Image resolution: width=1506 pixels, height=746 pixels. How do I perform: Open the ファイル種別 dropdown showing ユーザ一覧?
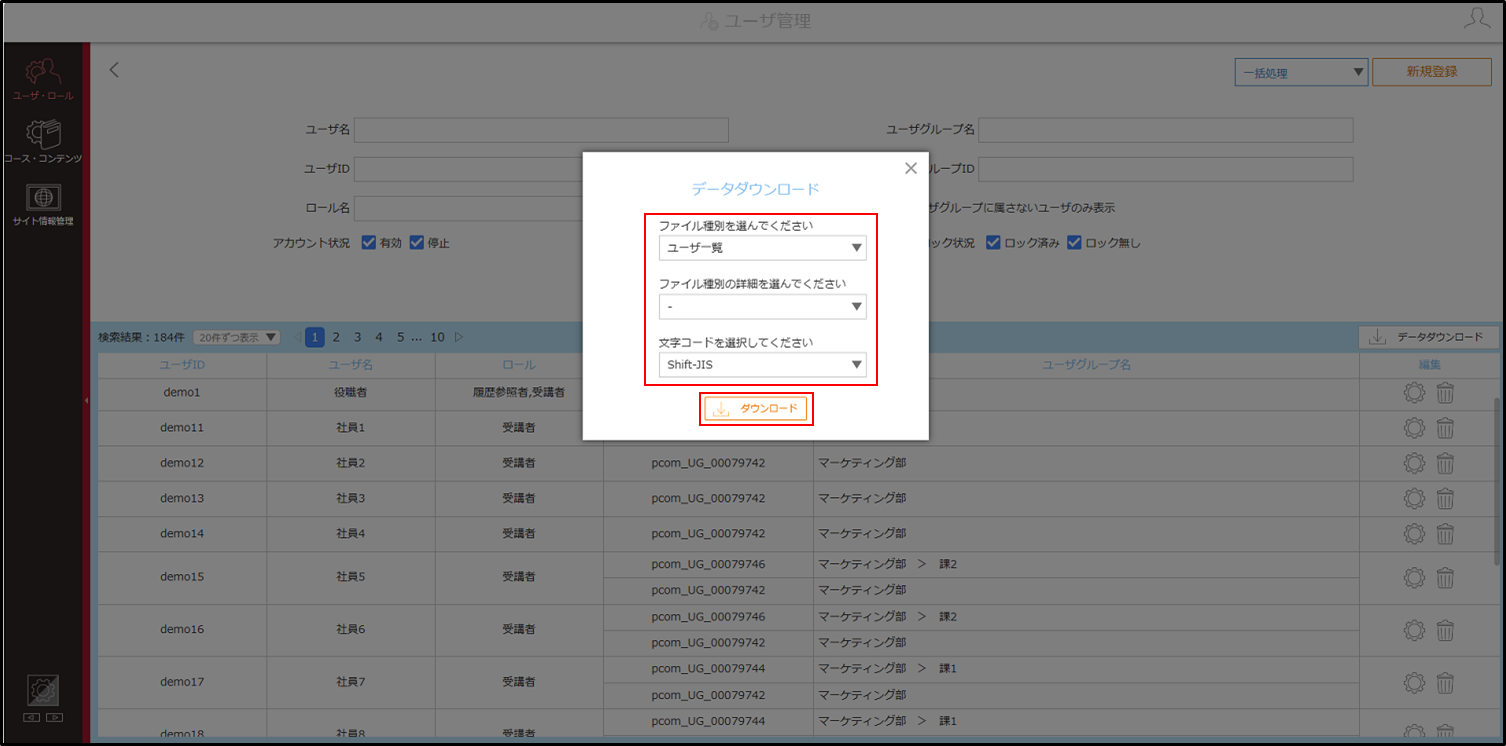tap(762, 248)
